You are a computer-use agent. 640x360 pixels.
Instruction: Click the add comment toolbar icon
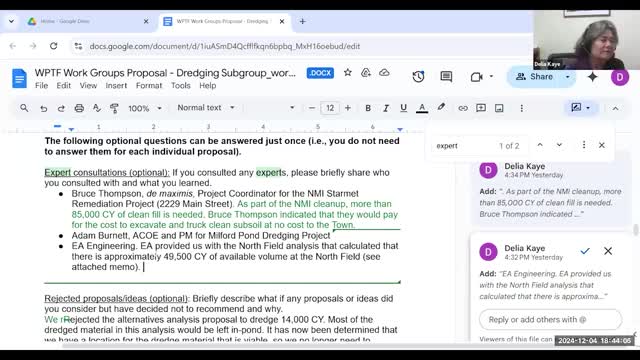pyautogui.click(x=481, y=108)
